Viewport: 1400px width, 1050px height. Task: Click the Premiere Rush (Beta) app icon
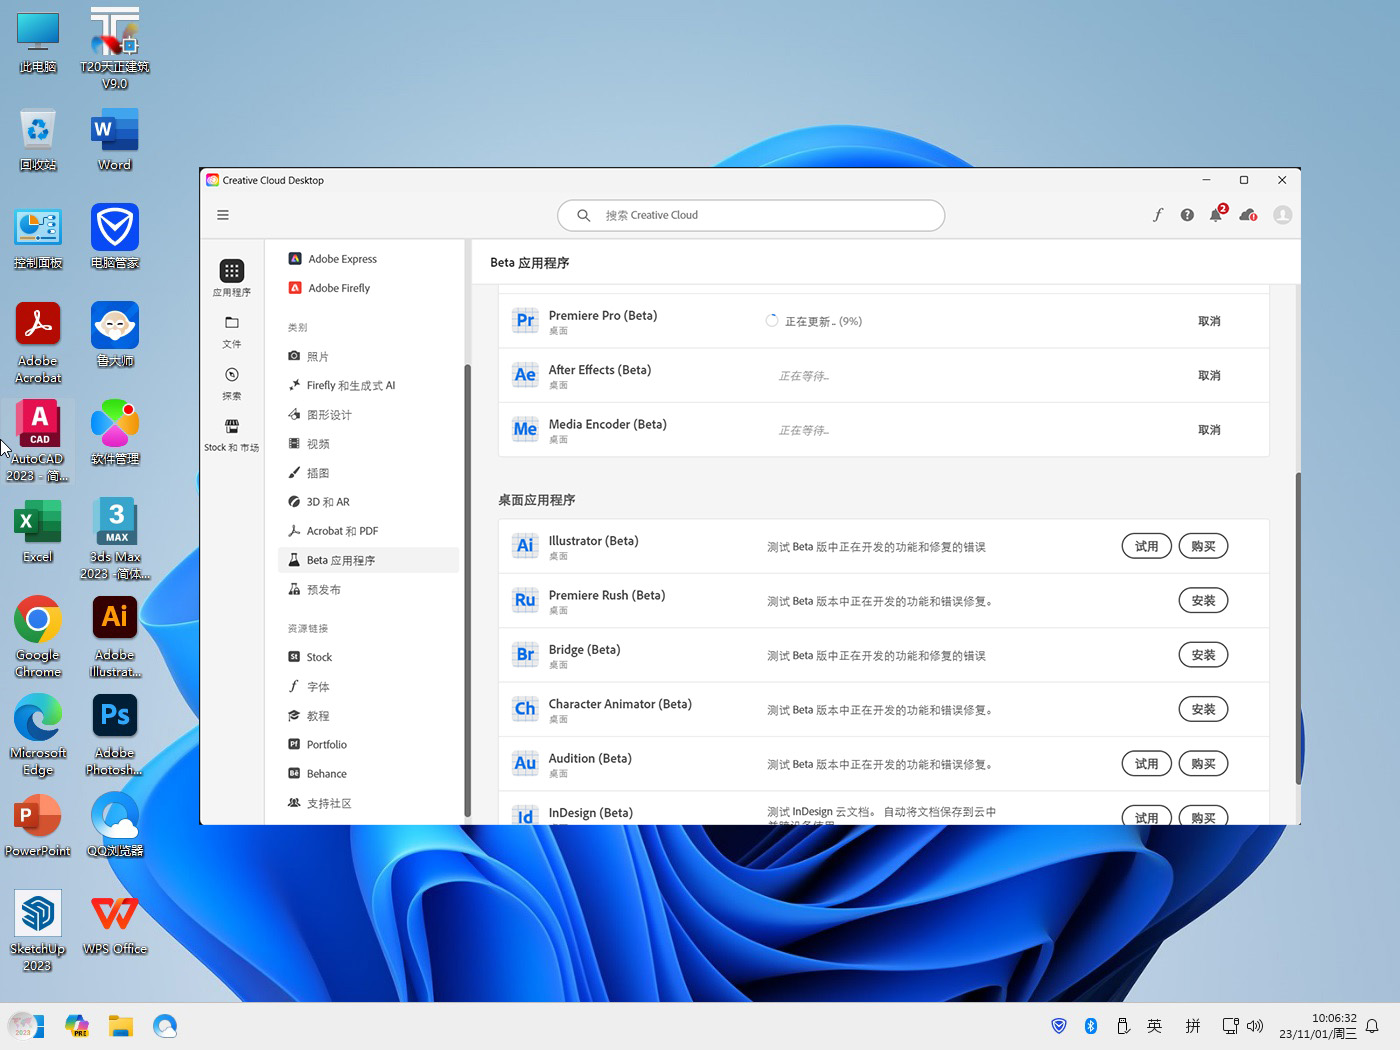(525, 601)
